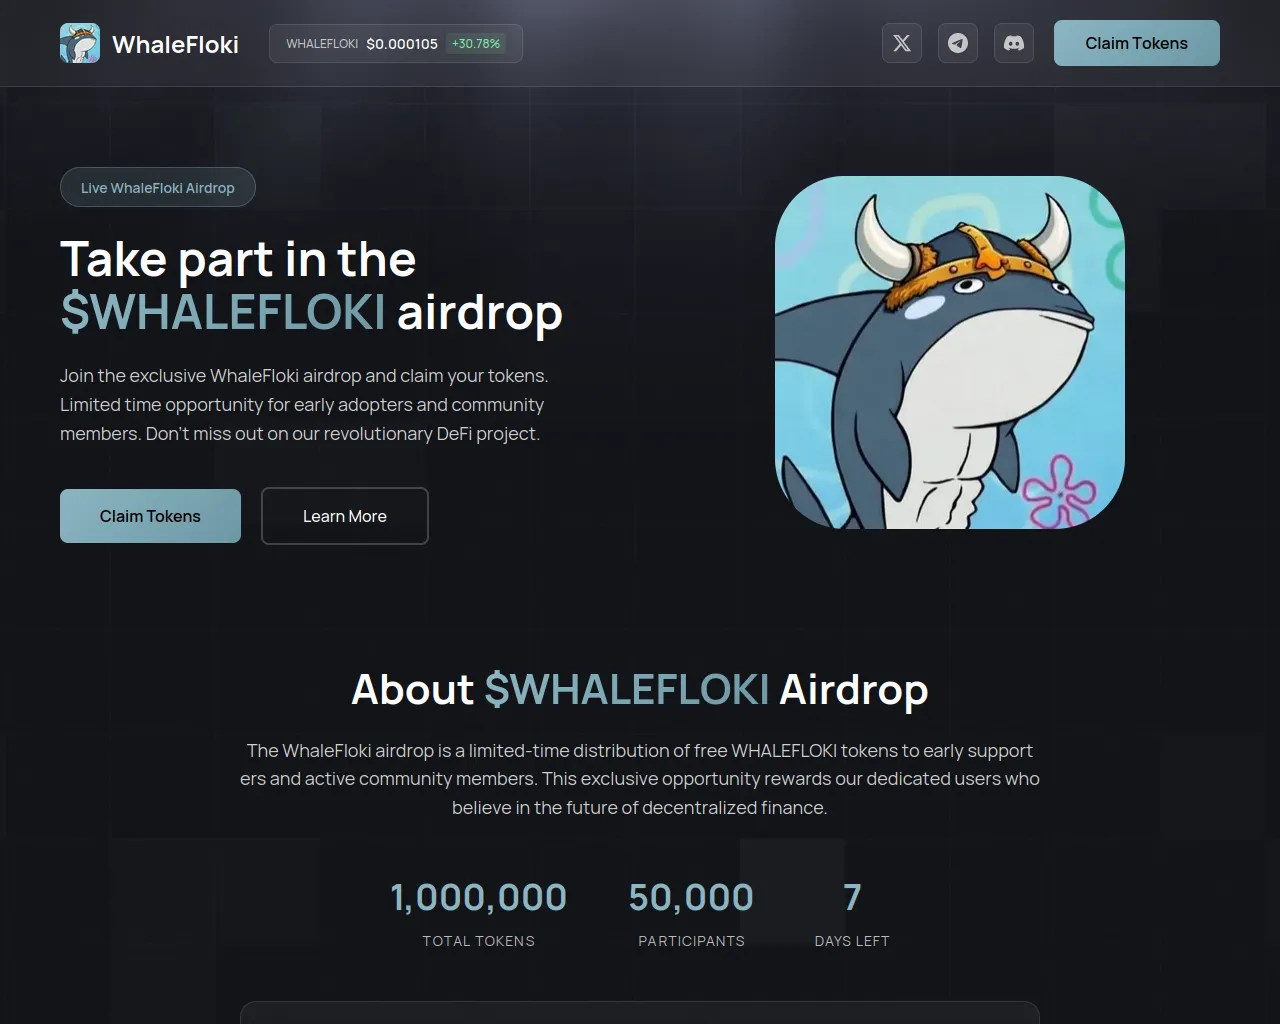Open the X (Twitter) social icon
Viewport: 1280px width, 1024px height.
tap(902, 43)
